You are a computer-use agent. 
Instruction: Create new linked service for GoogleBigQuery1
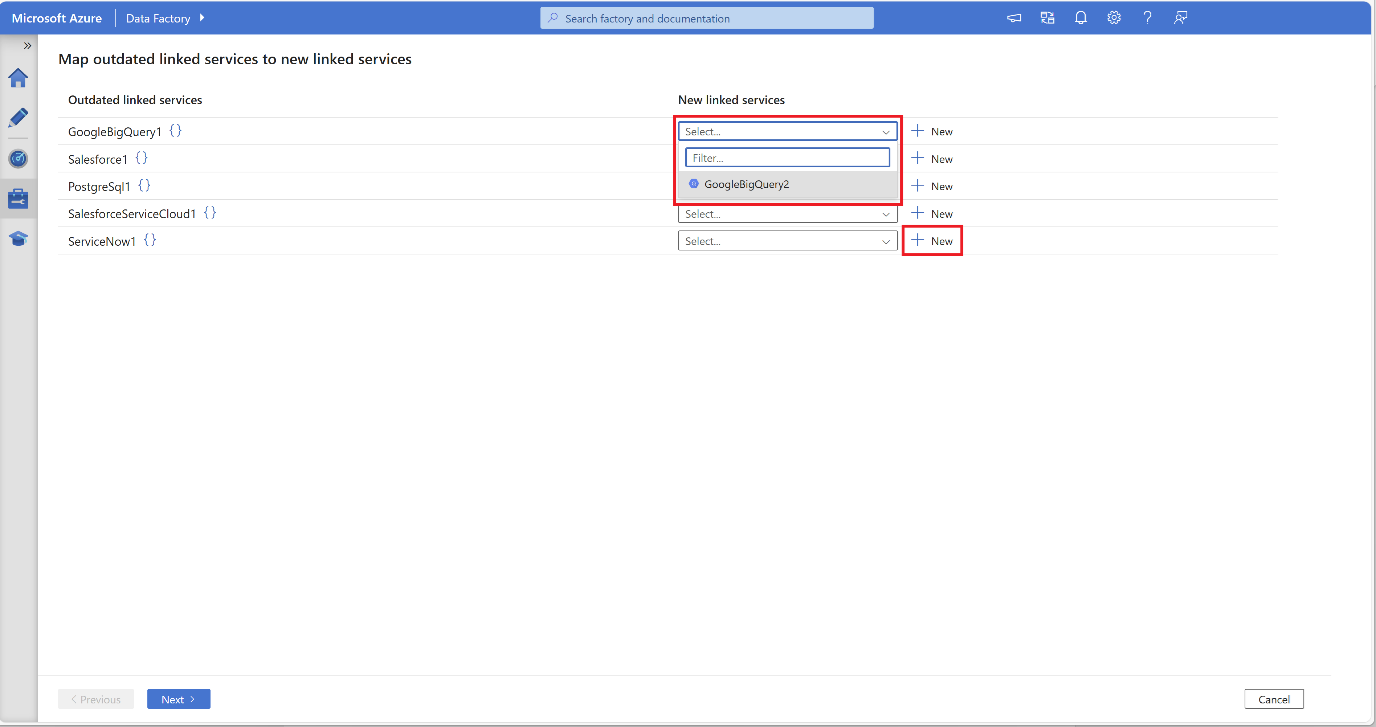pos(932,131)
